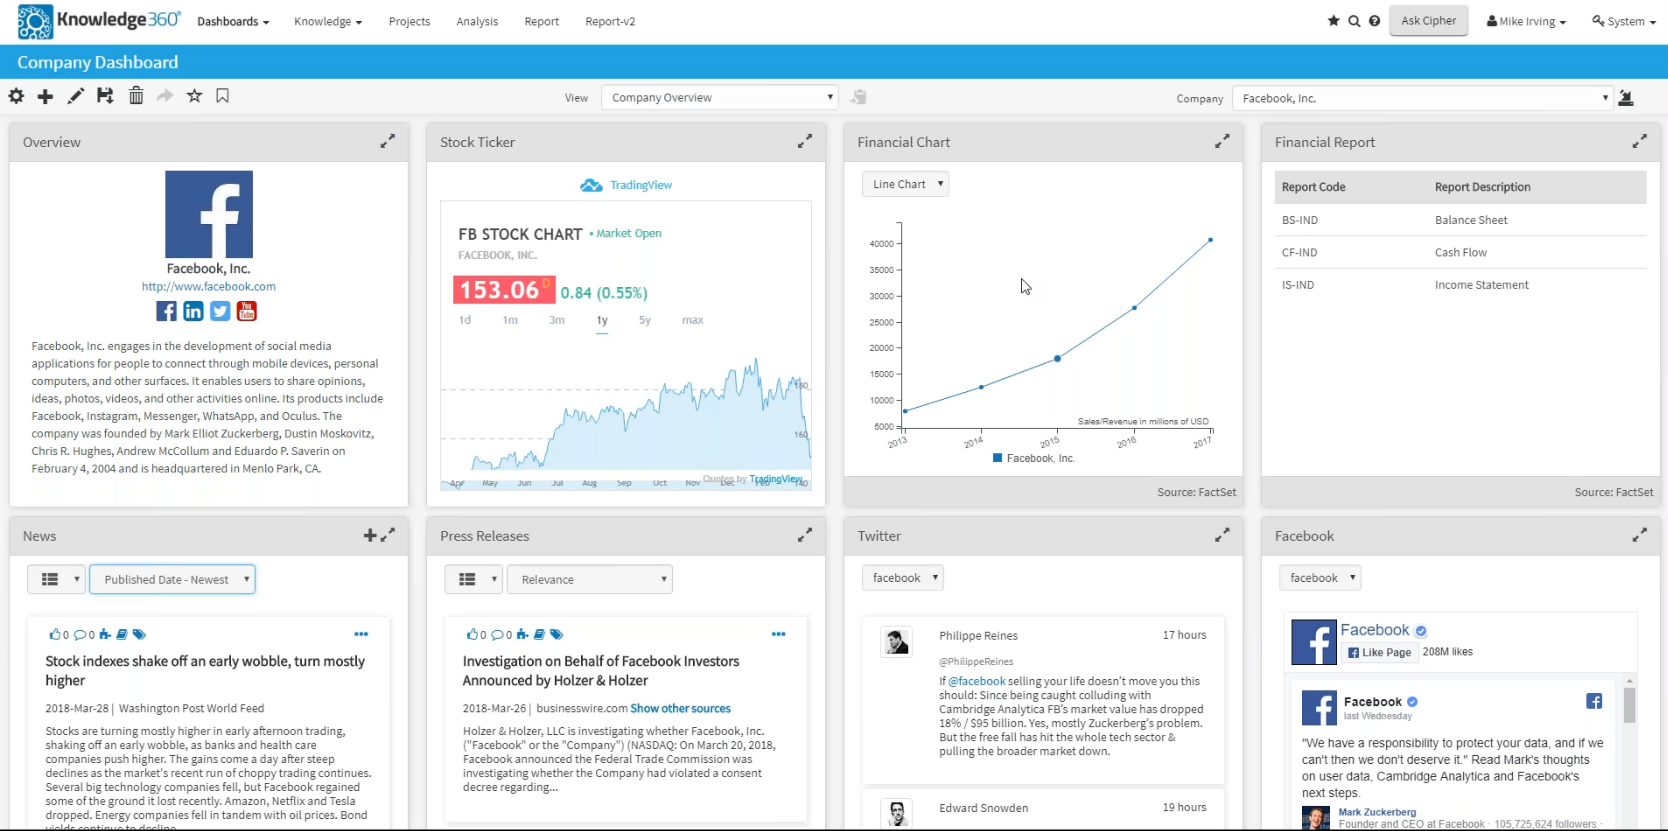Select 1d range on stock chart
1668x831 pixels.
point(465,321)
